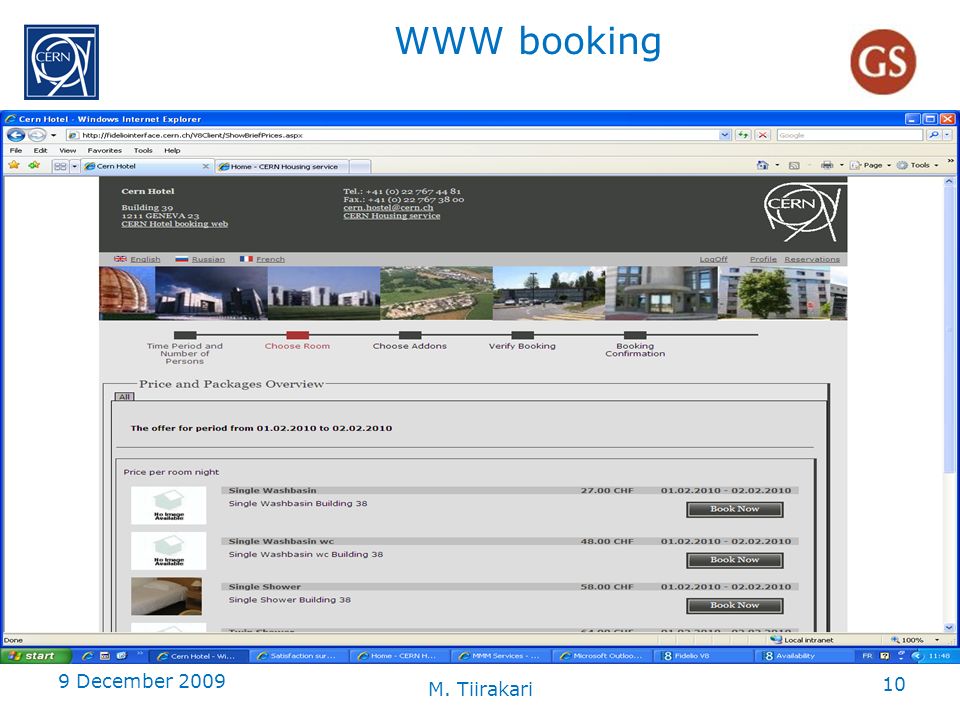The image size is (960, 720).
Task: Open Satisfaction survey taskbar window
Action: click(x=298, y=656)
